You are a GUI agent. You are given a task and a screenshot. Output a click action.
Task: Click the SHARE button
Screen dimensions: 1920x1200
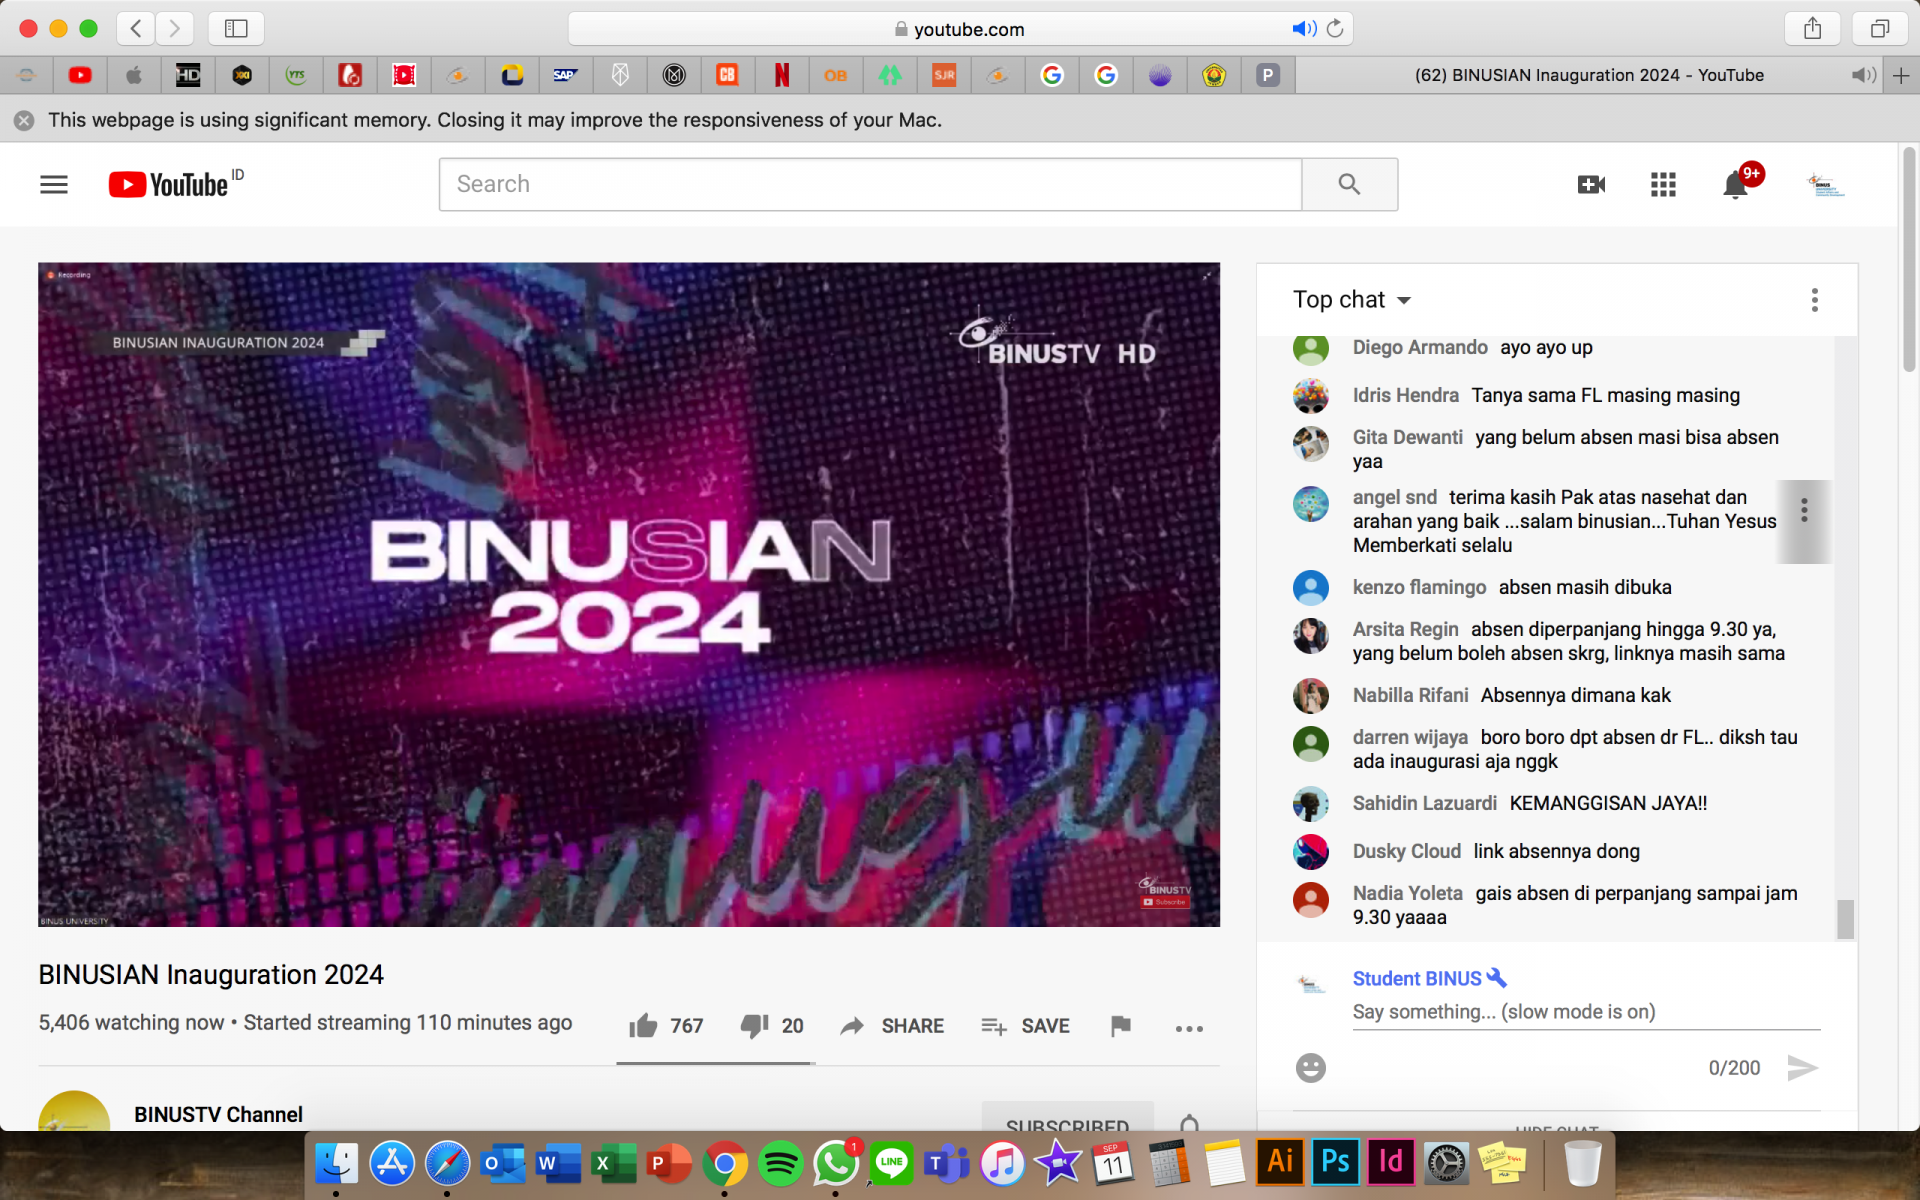(x=890, y=1026)
